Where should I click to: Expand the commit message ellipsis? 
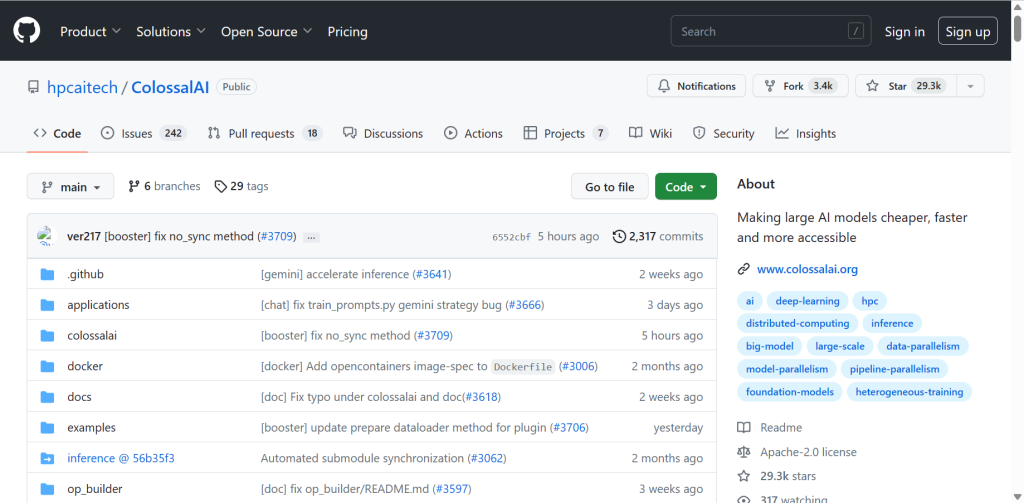[x=311, y=237]
